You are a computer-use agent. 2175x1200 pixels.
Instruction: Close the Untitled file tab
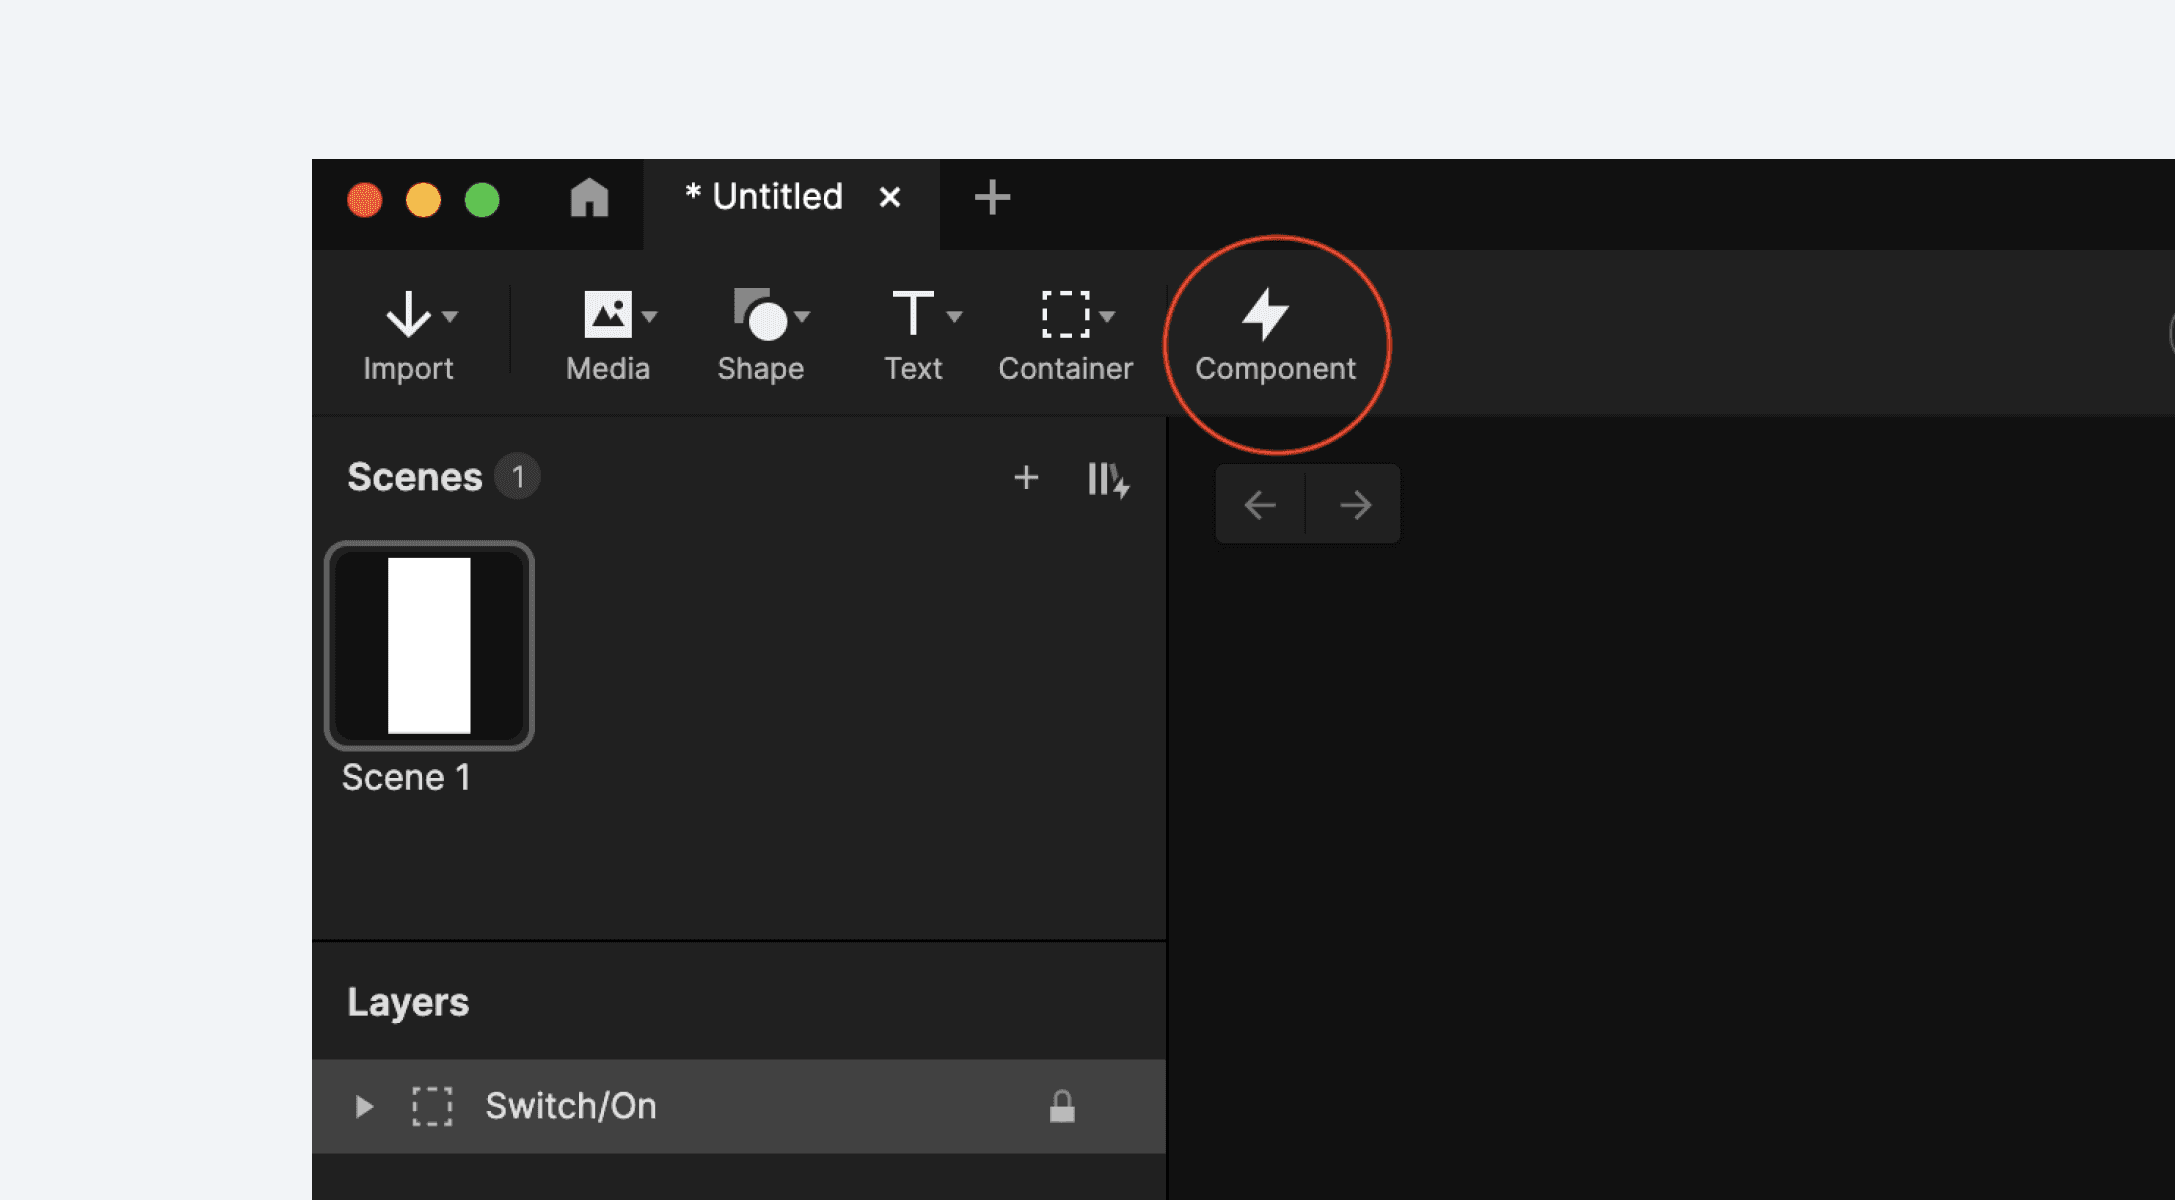890,197
